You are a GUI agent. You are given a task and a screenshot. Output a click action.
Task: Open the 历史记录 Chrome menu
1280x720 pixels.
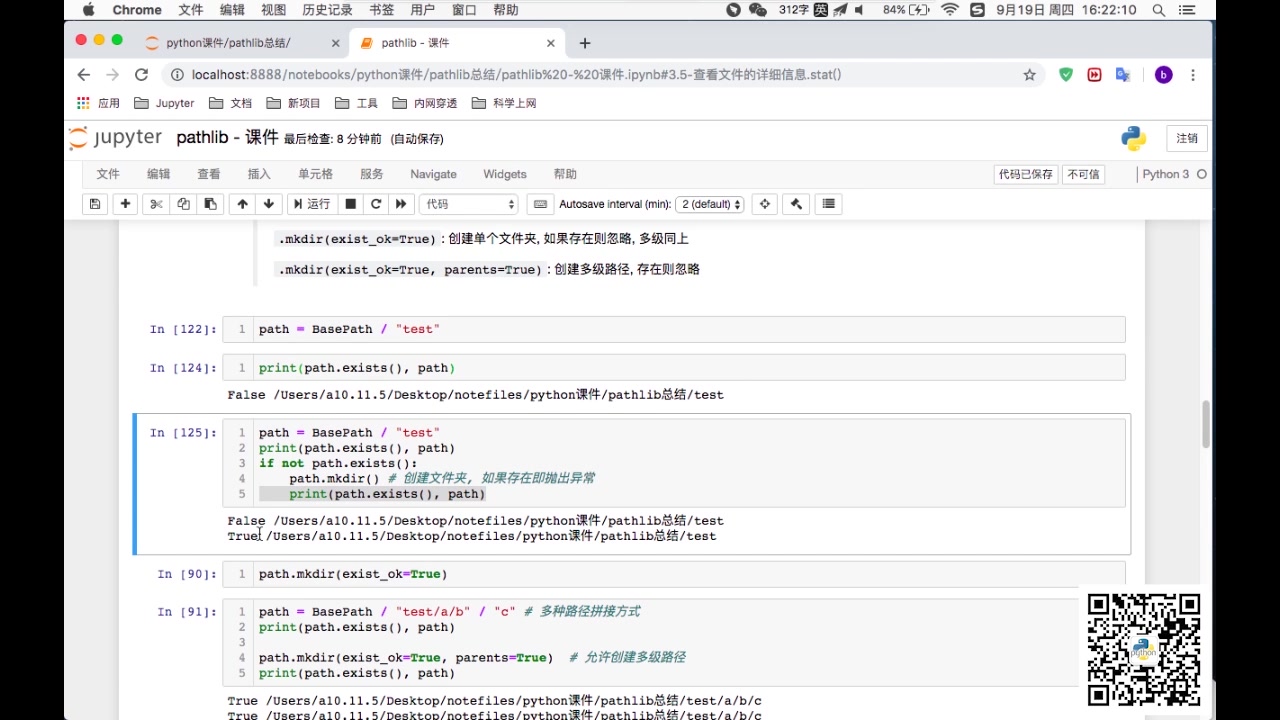(x=327, y=10)
